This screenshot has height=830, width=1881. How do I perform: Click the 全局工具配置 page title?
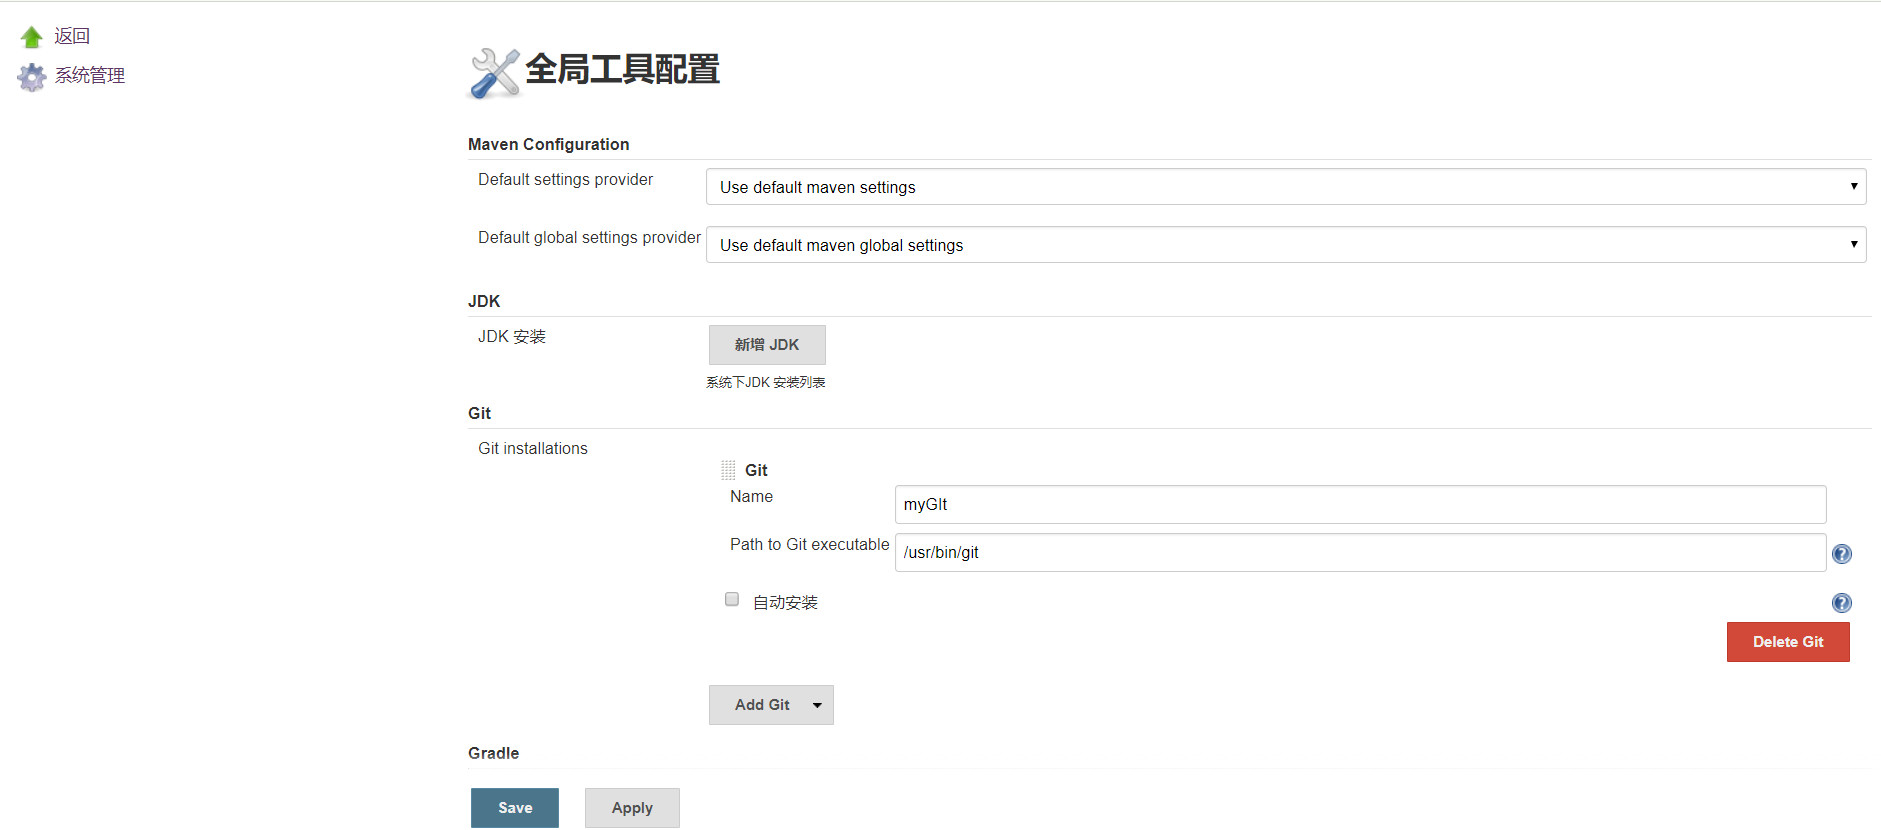tap(622, 69)
